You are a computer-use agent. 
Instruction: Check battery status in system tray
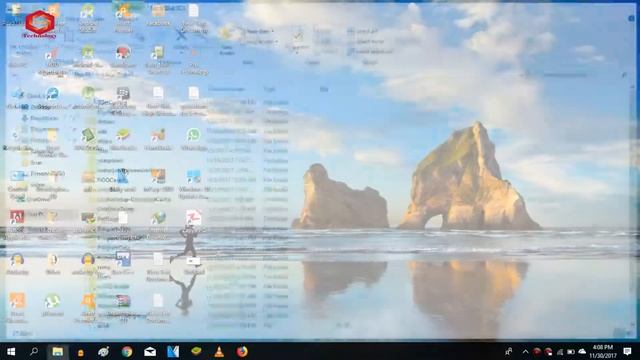[x=571, y=351]
